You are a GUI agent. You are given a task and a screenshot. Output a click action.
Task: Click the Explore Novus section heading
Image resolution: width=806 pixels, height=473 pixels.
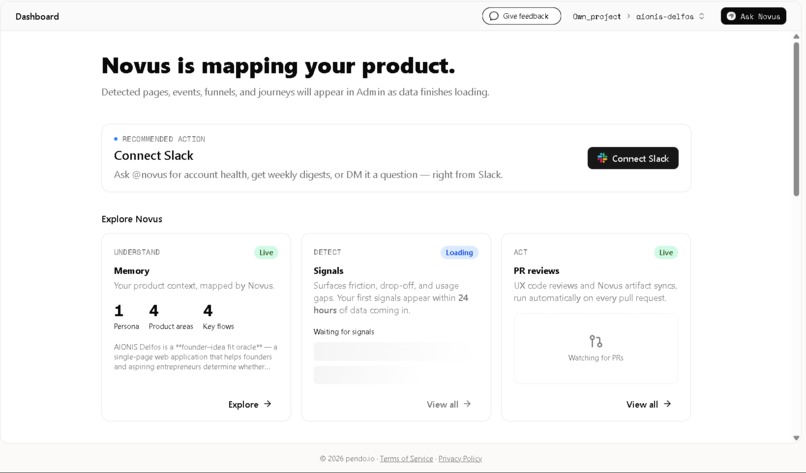pyautogui.click(x=132, y=219)
